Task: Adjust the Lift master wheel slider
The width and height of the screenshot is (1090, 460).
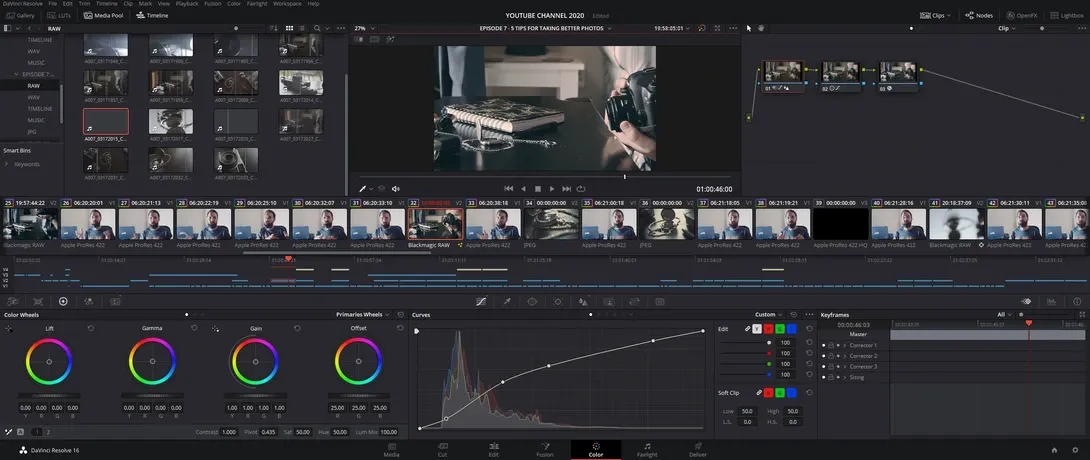Action: (x=49, y=396)
